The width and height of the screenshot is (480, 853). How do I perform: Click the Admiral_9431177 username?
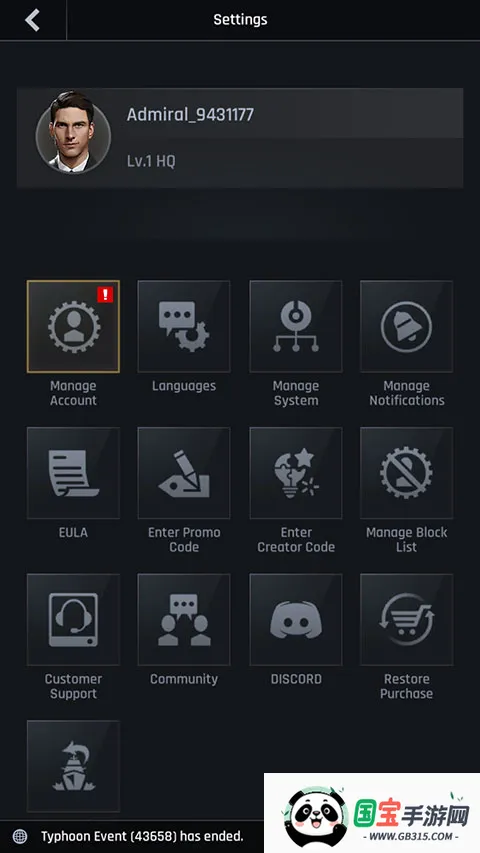[x=190, y=114]
